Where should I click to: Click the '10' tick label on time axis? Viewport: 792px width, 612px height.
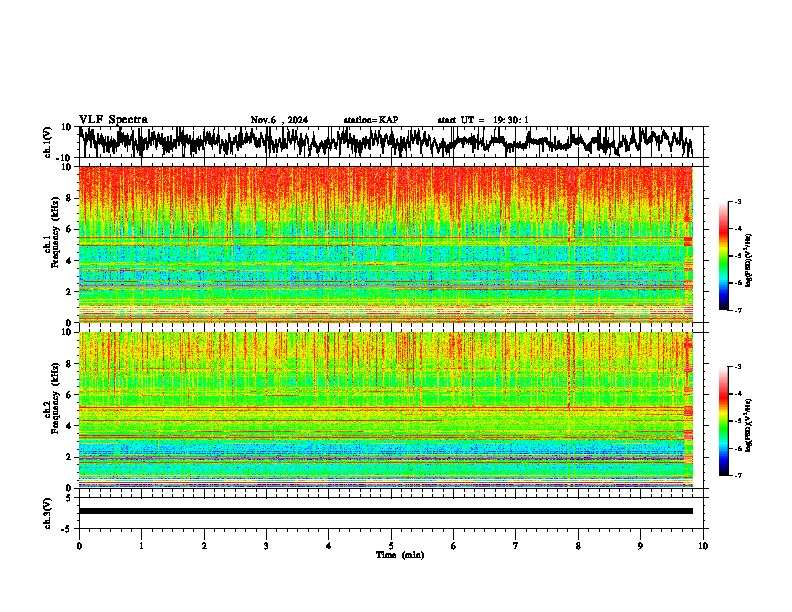pos(703,546)
